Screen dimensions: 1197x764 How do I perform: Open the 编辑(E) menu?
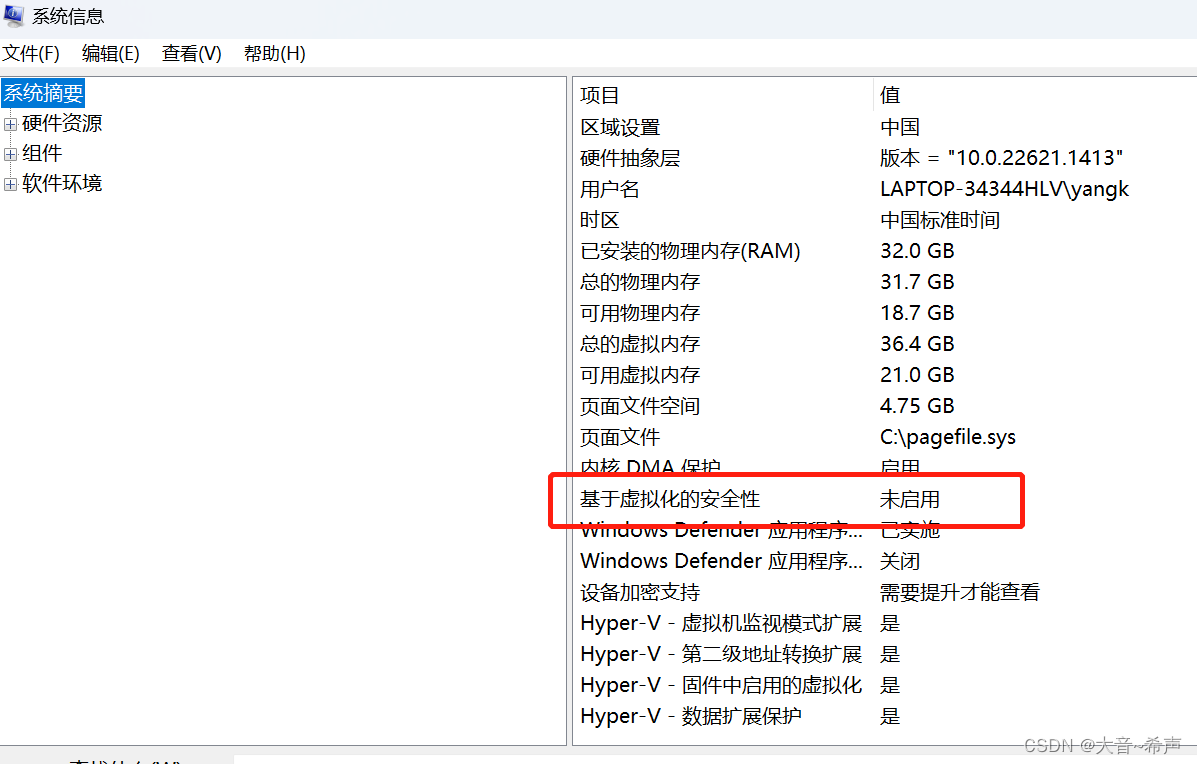(x=111, y=53)
